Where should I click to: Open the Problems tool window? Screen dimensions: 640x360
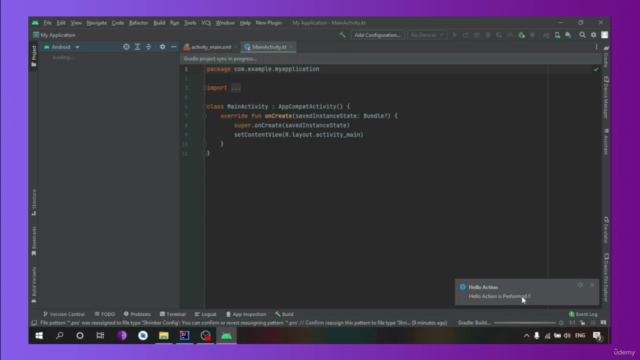[x=137, y=314]
